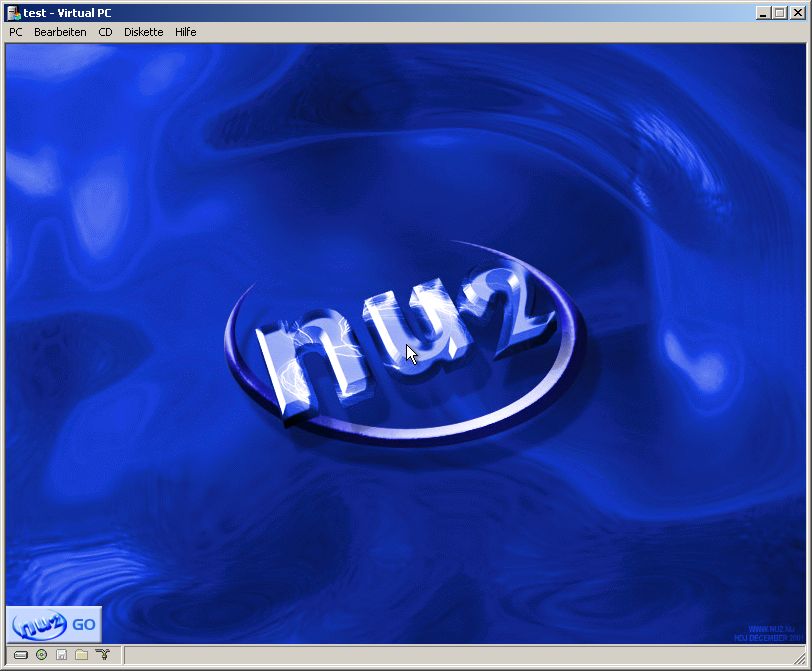
Task: Open the PC menu
Action: [x=16, y=32]
